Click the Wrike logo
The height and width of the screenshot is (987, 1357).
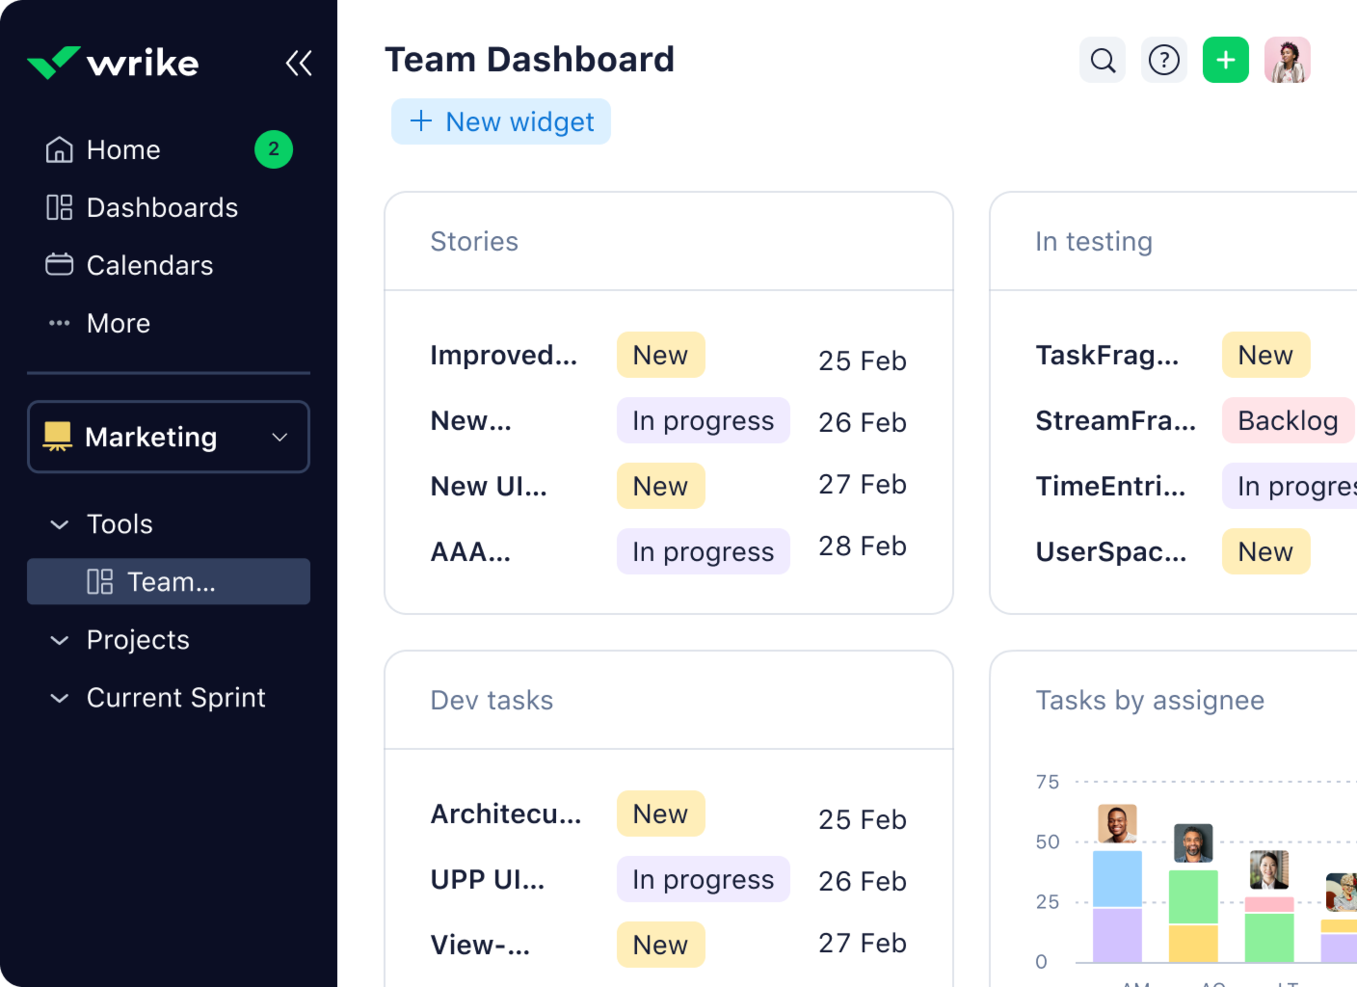click(112, 62)
